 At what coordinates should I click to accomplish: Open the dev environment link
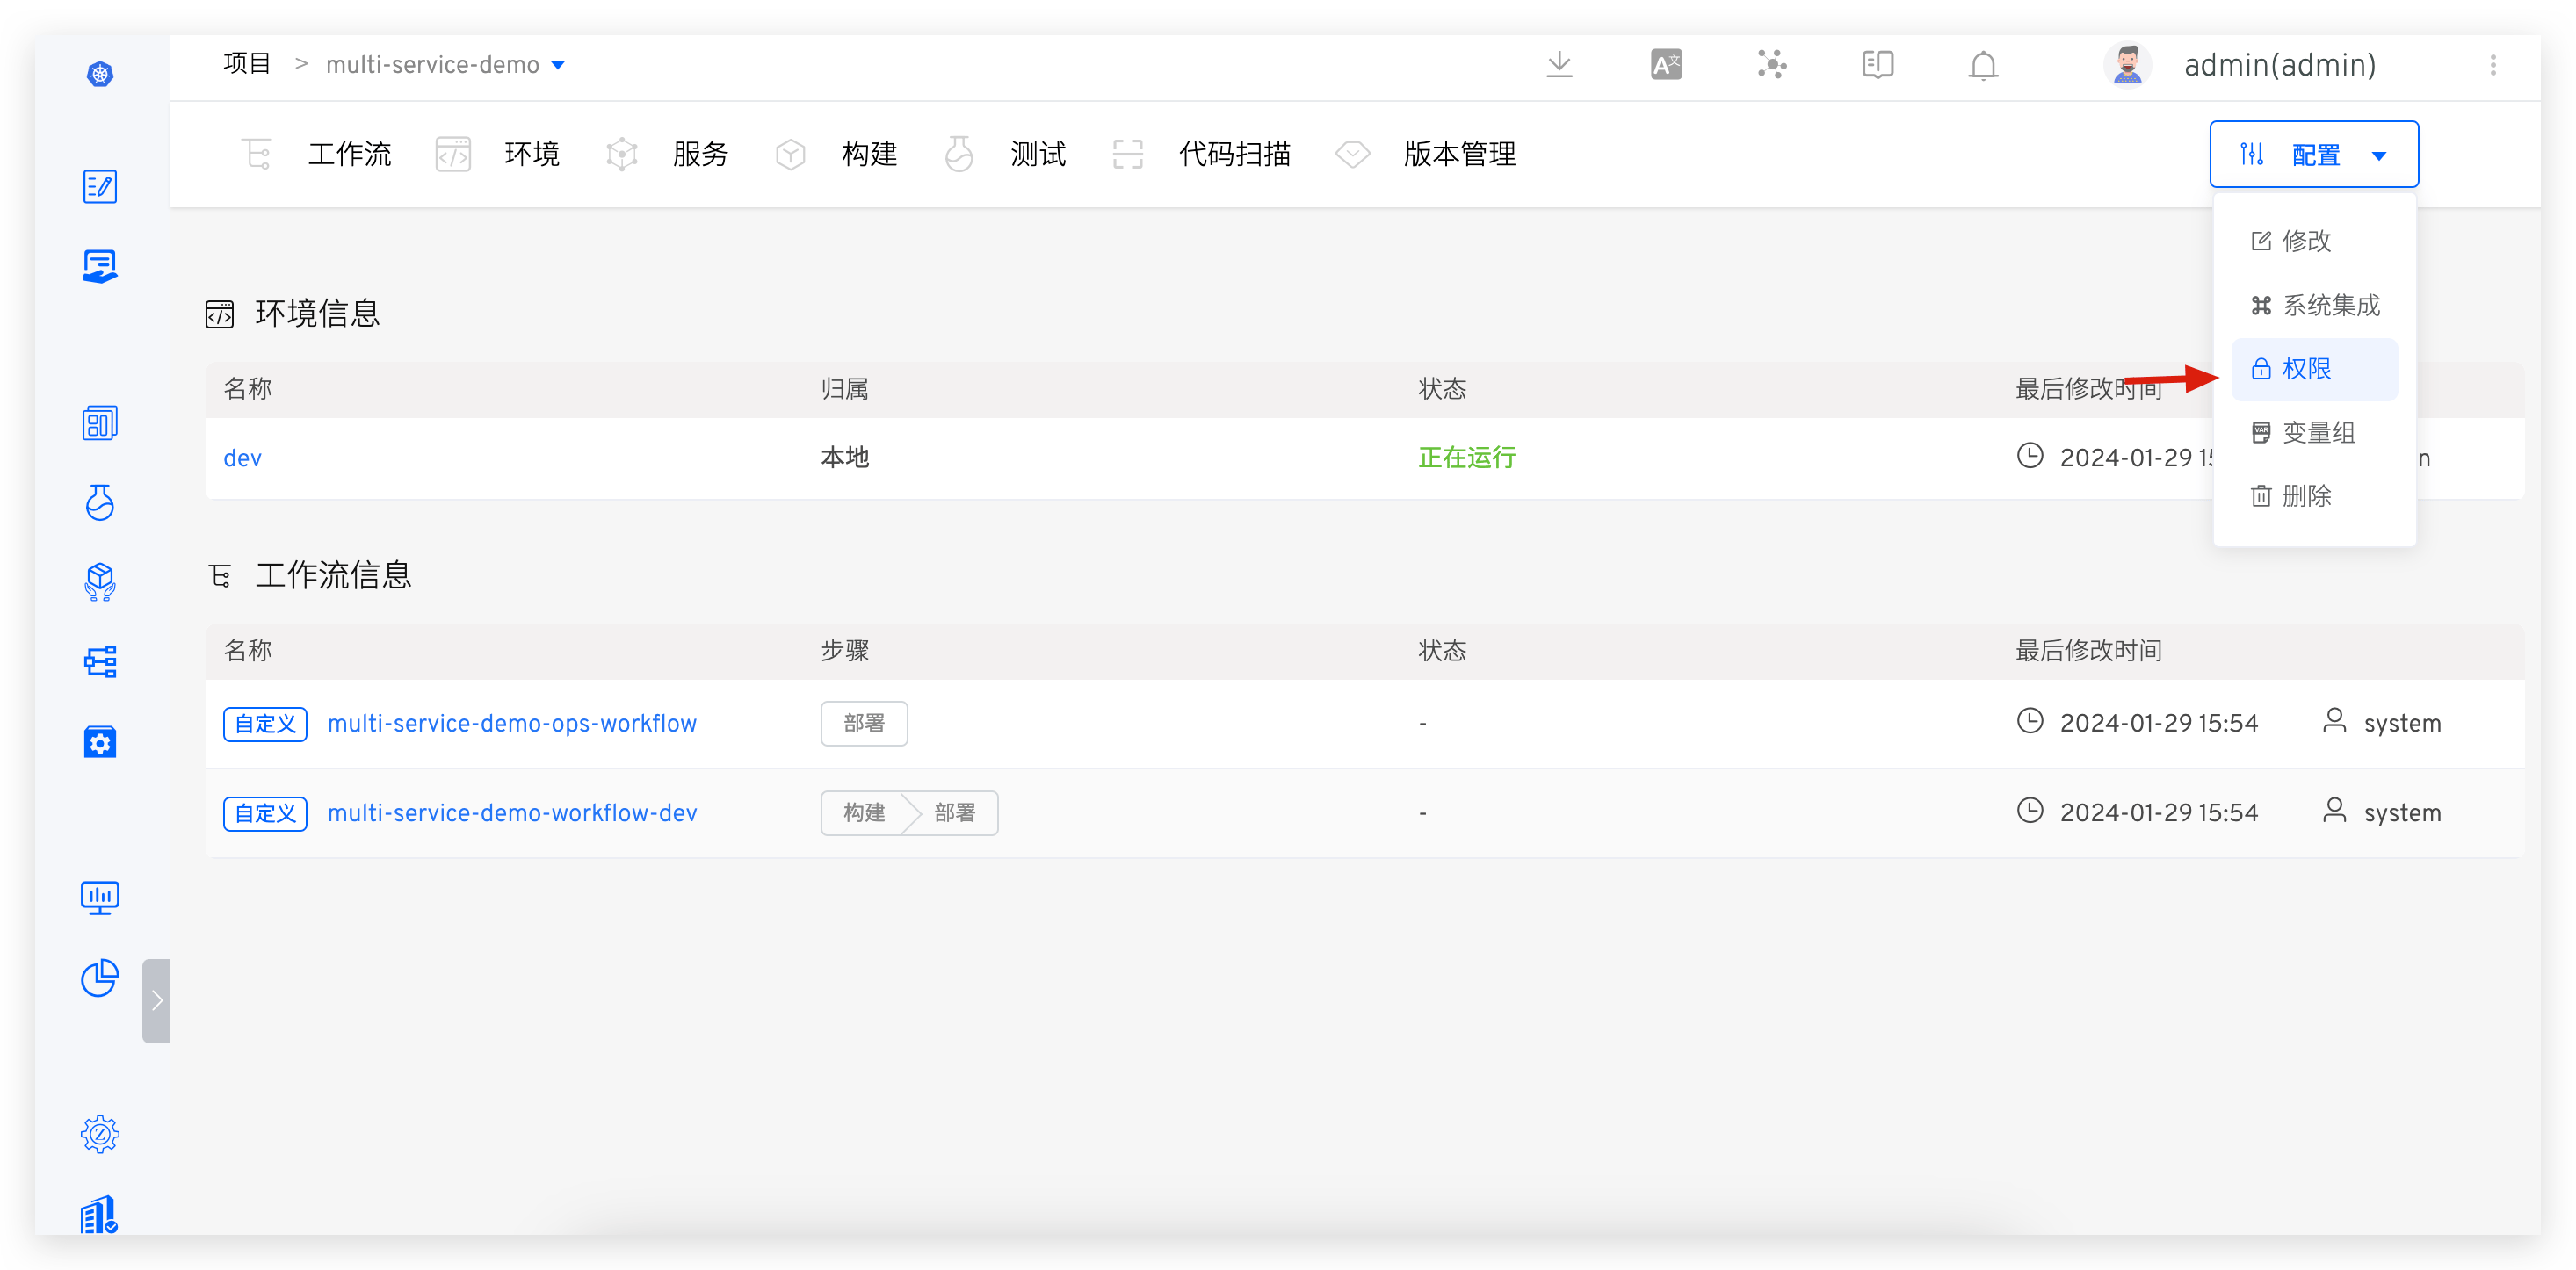242,457
